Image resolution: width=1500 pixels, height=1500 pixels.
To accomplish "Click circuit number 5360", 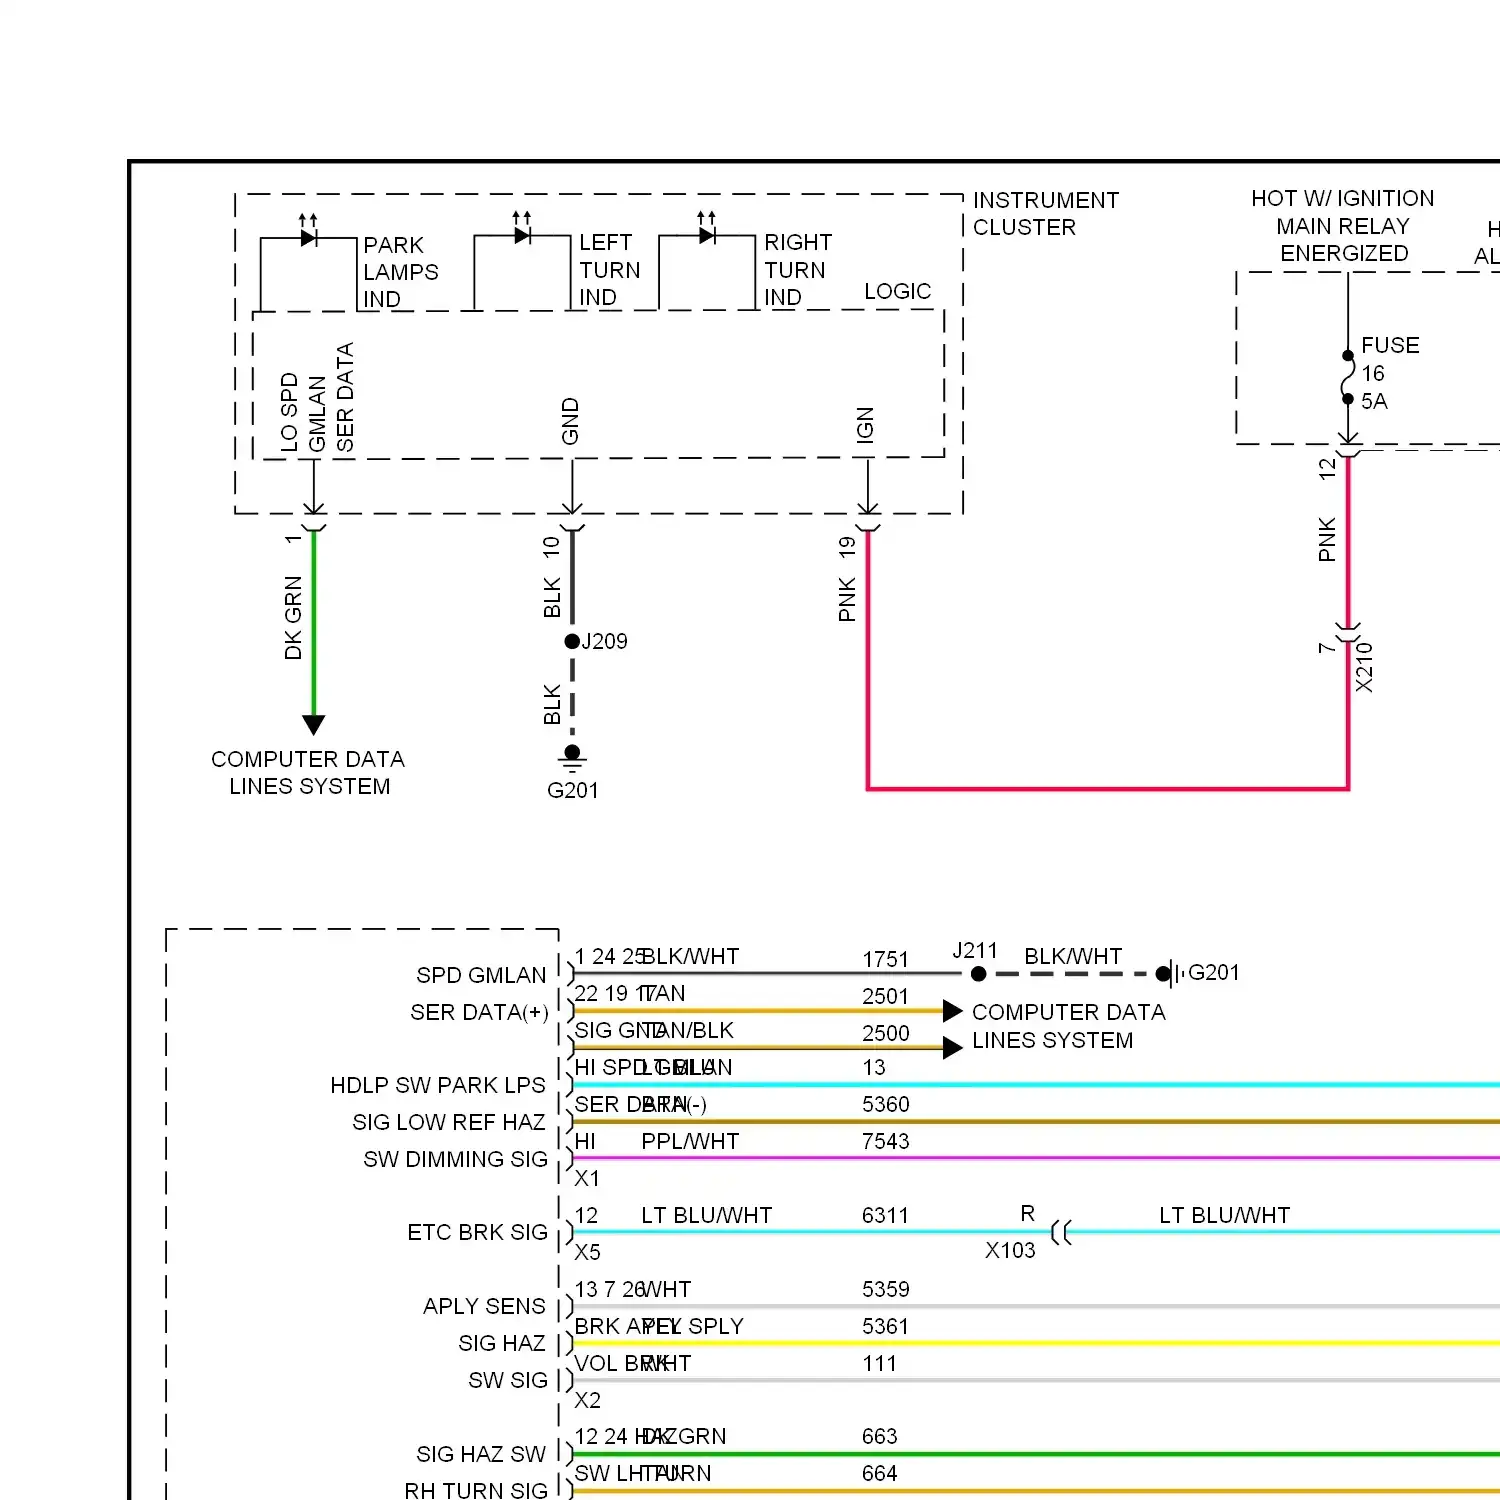I will [886, 1104].
